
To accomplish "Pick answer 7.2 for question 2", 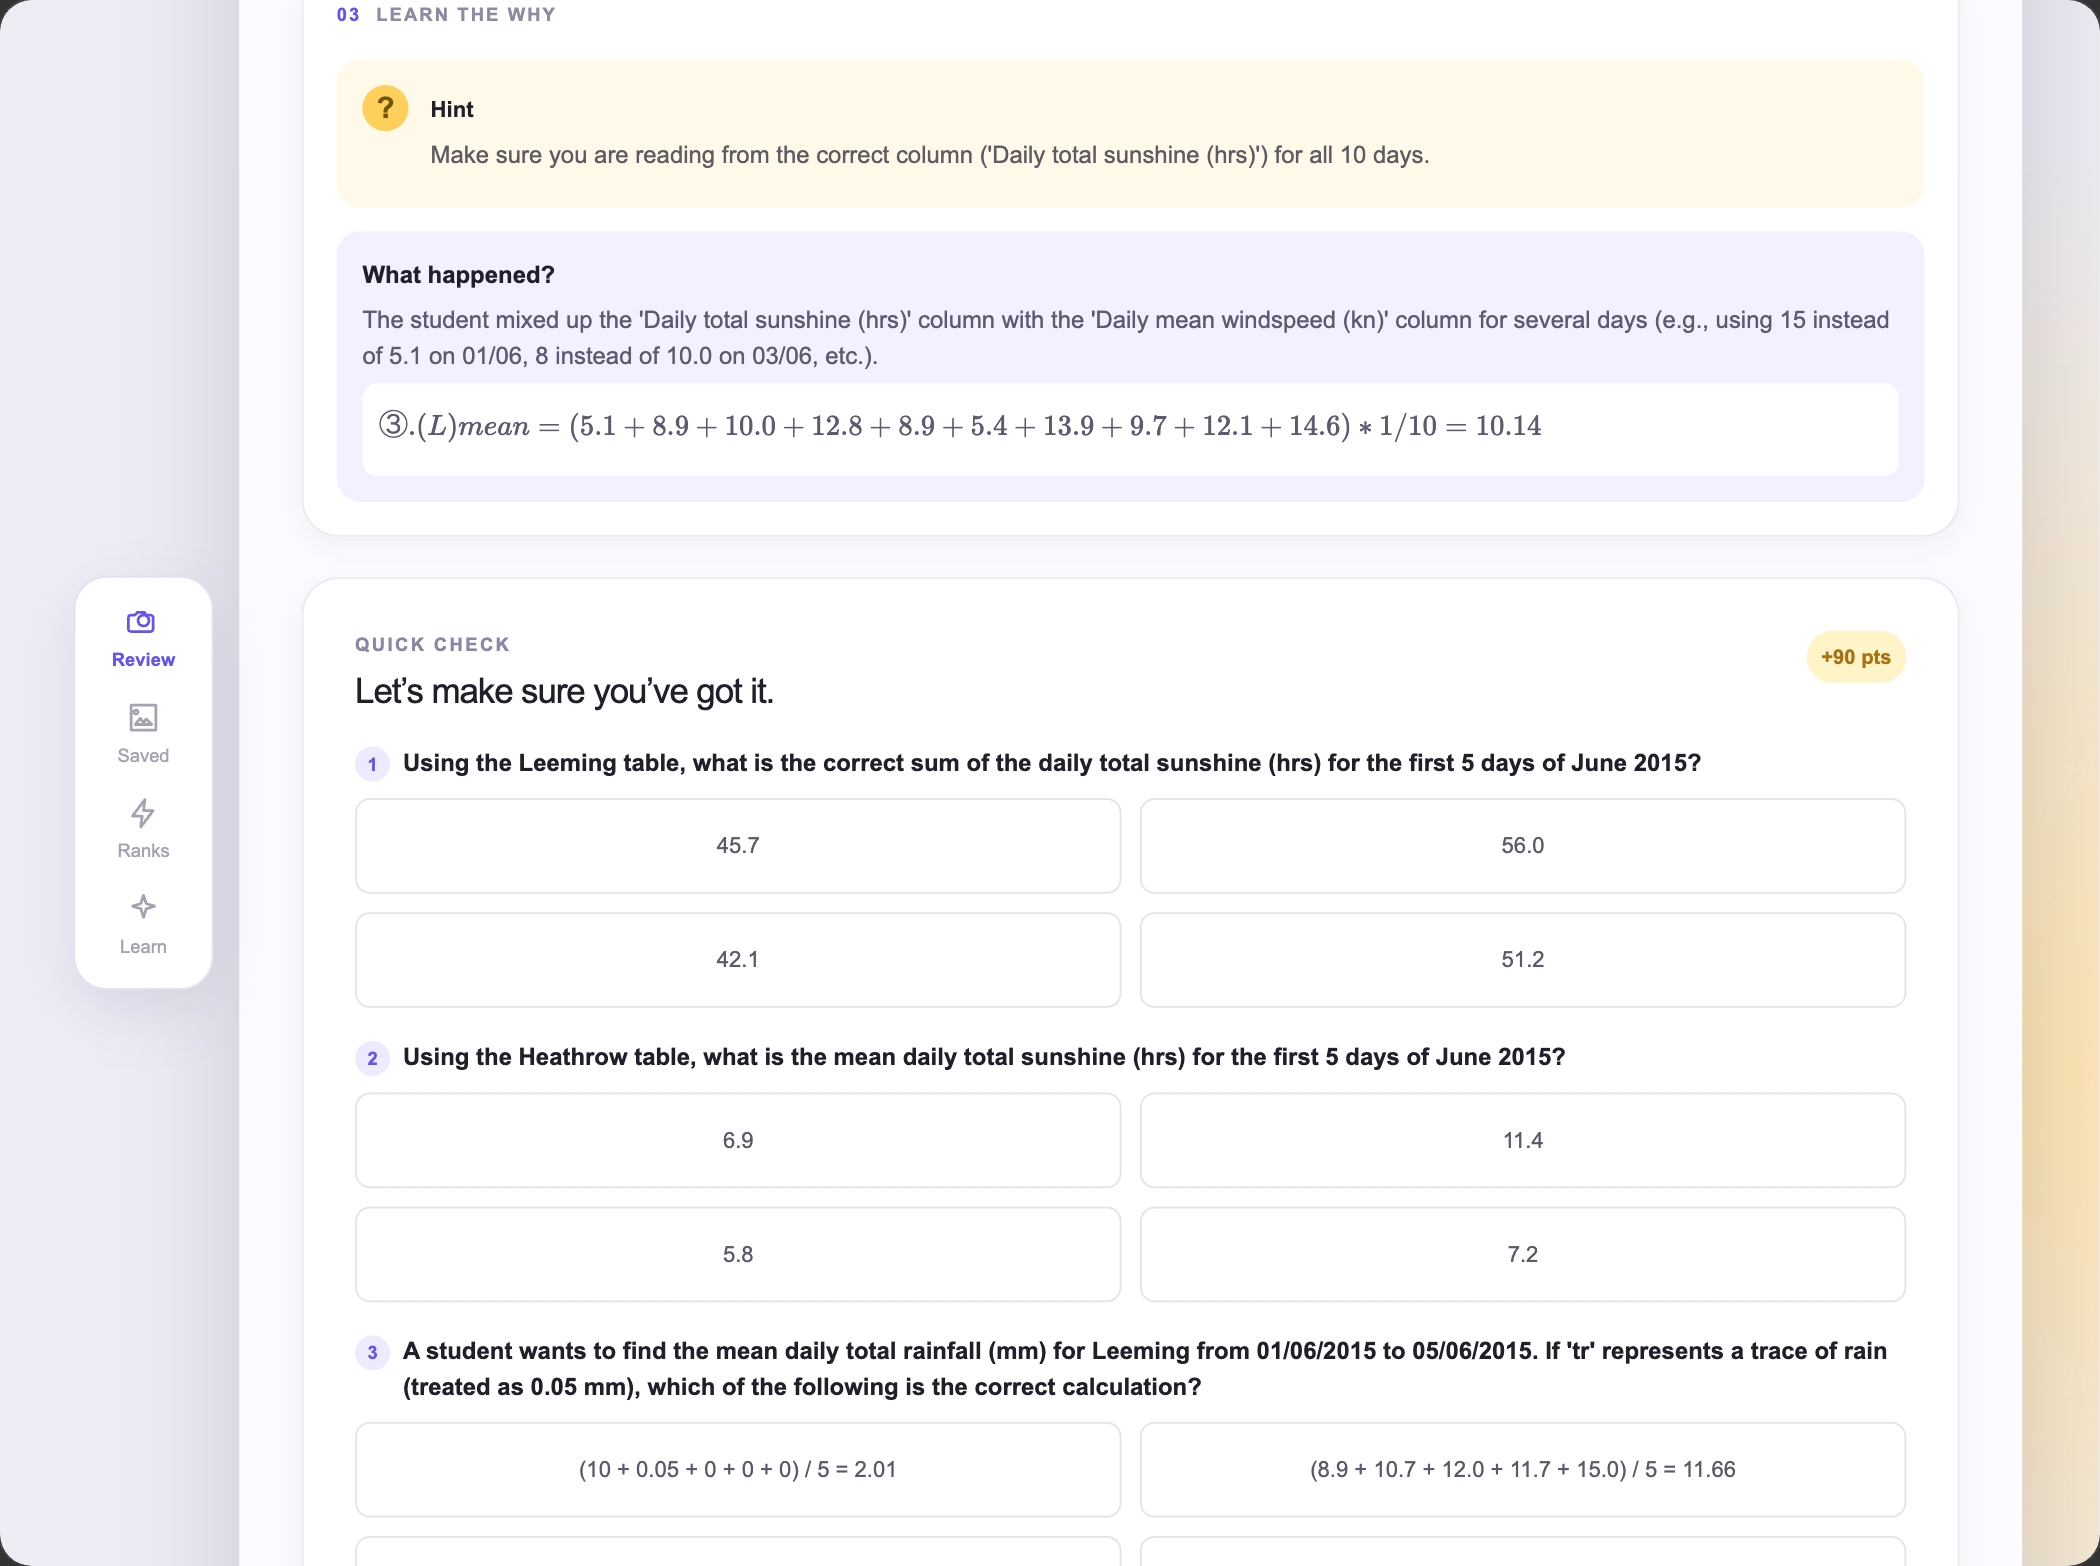I will [1522, 1254].
